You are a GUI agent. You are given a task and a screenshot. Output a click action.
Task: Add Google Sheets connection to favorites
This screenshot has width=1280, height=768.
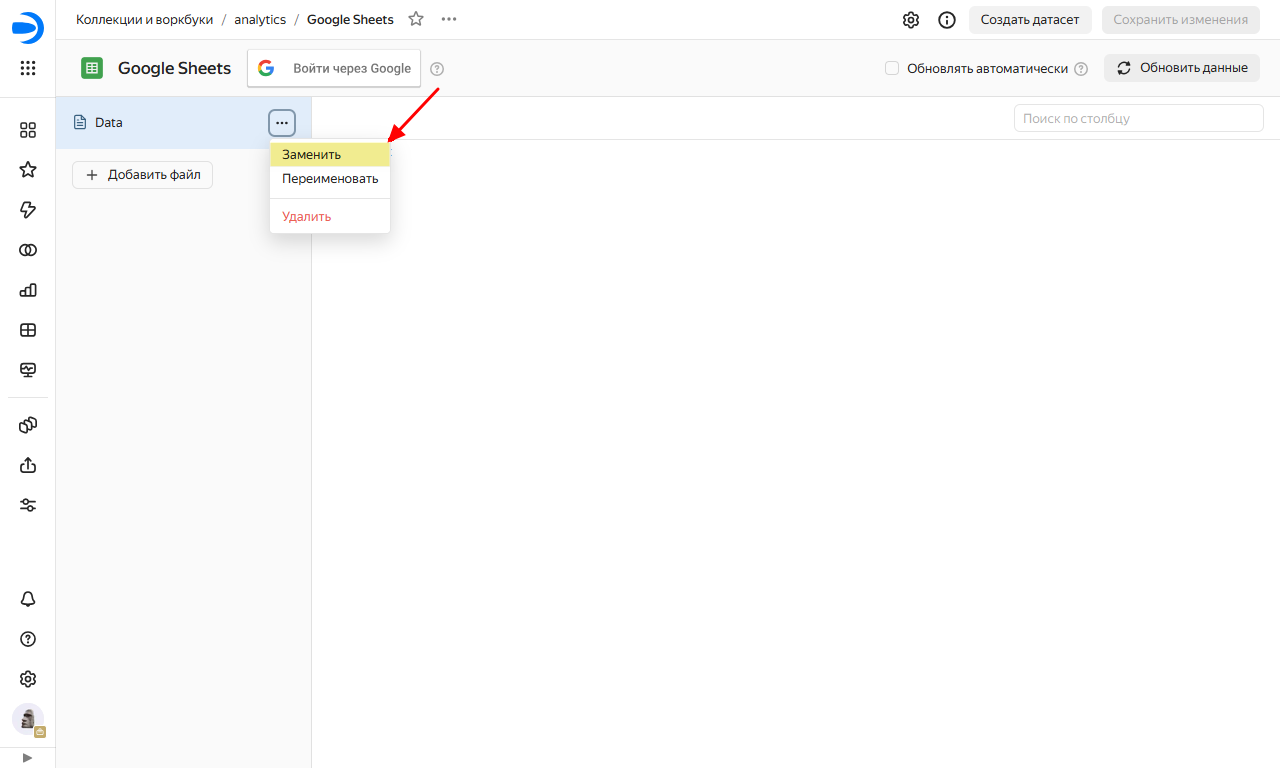coord(416,19)
